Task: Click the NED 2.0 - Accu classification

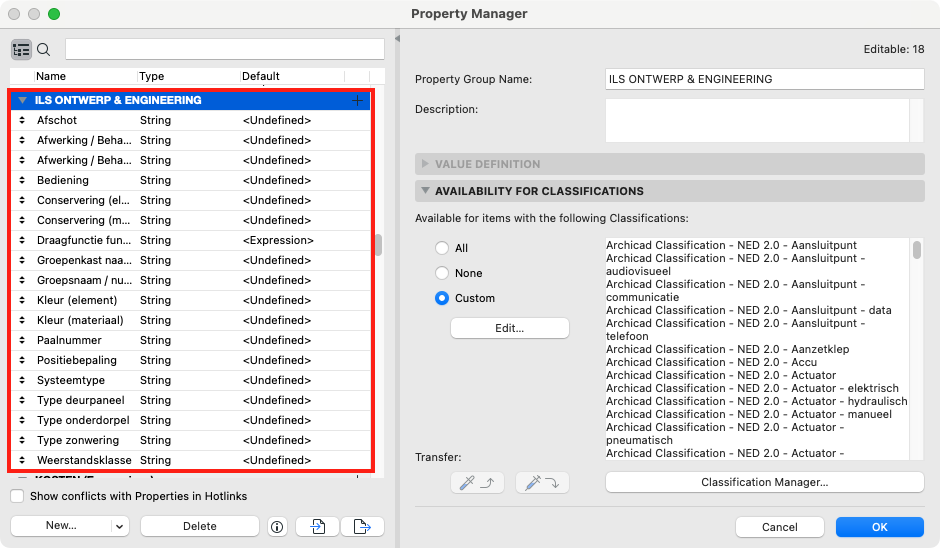Action: pos(711,362)
